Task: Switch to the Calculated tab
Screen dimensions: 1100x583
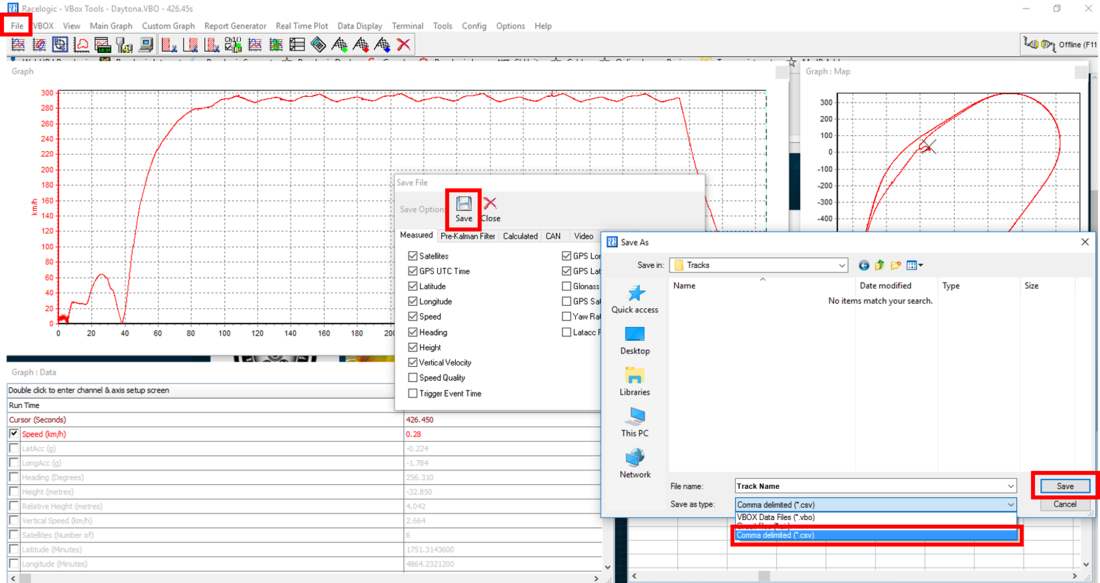Action: coord(520,236)
